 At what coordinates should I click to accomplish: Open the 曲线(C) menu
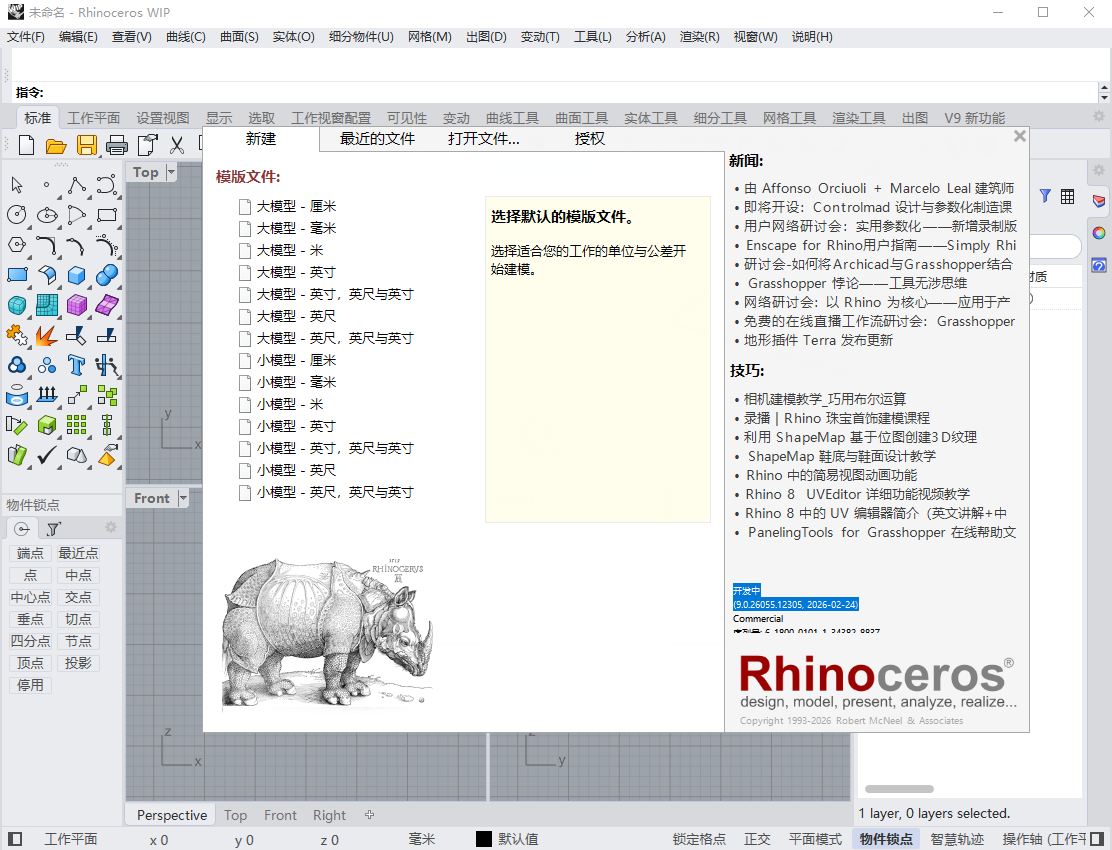(x=186, y=37)
